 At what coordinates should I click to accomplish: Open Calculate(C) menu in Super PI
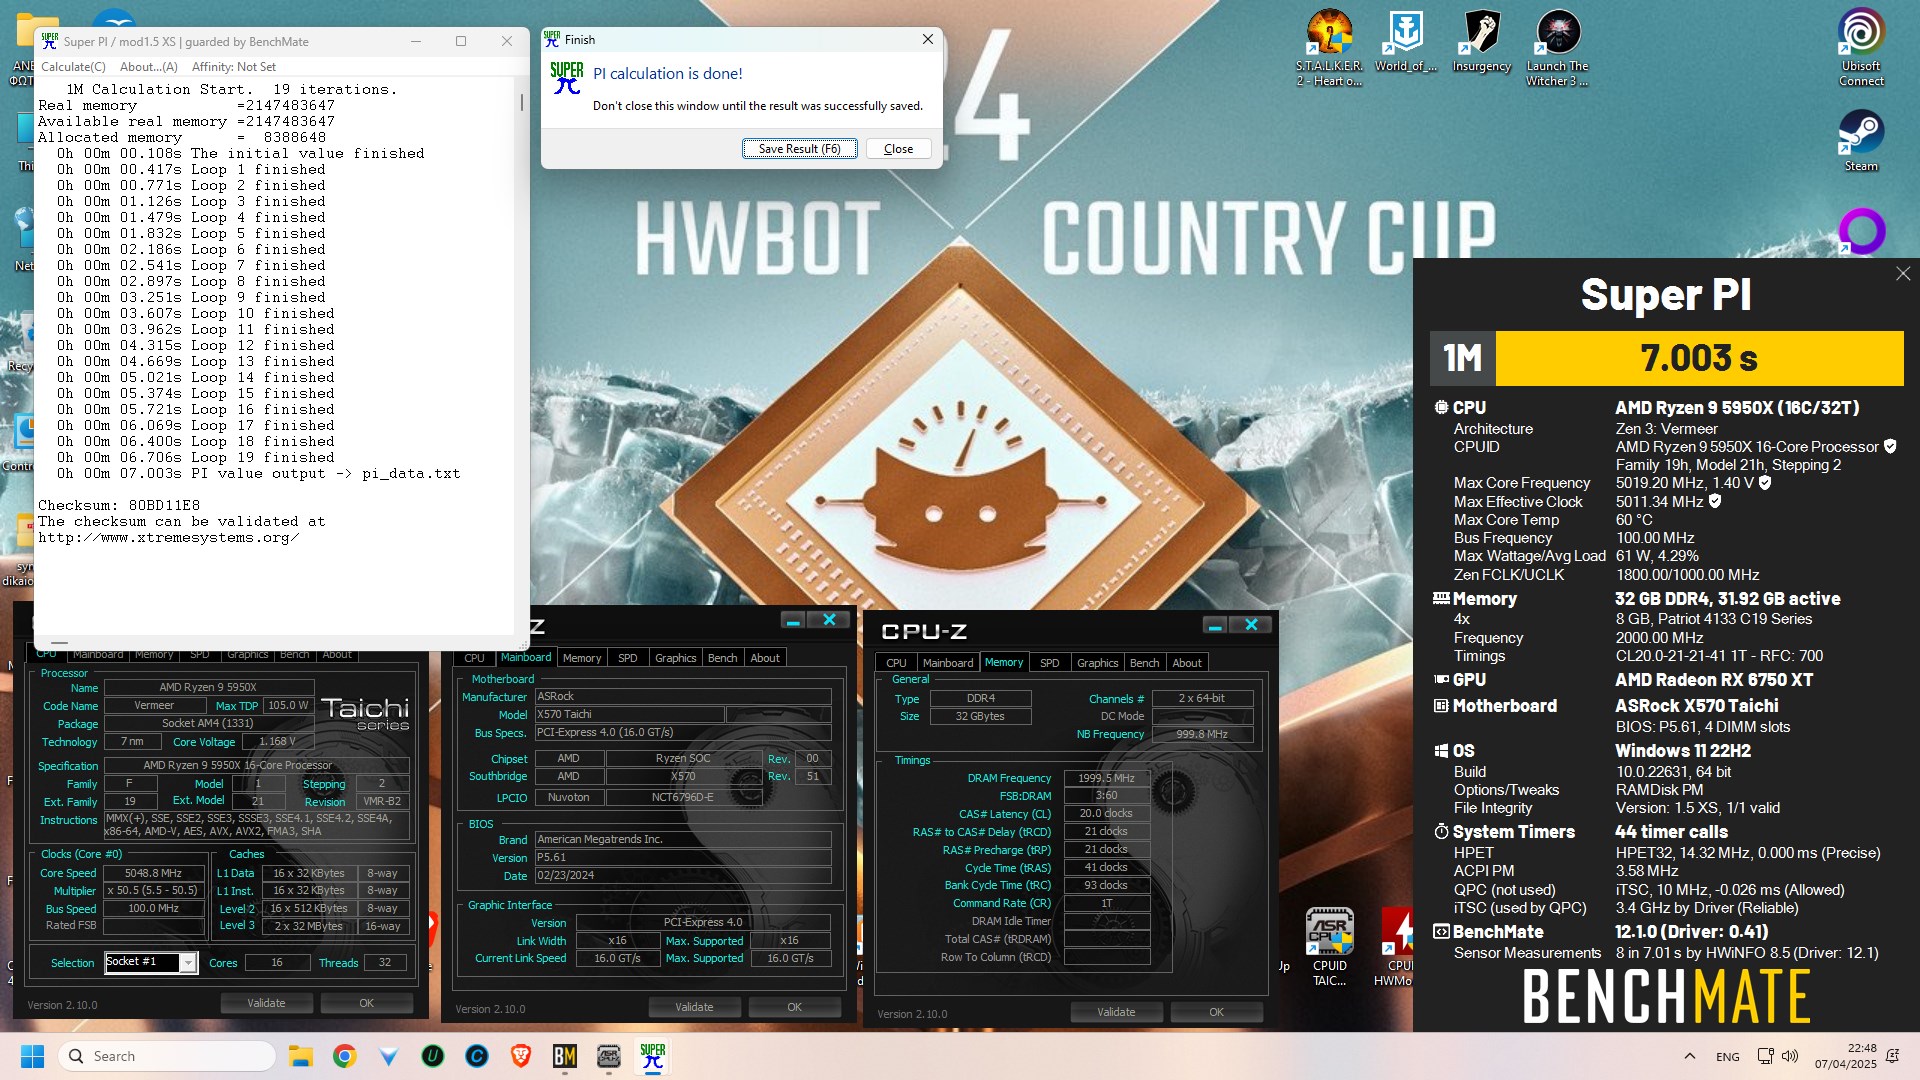[x=73, y=67]
